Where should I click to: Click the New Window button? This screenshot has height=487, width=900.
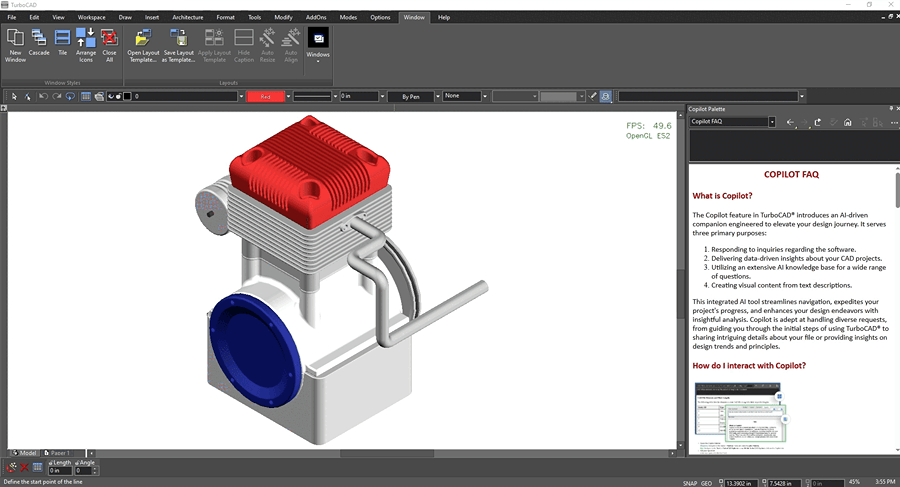15,45
